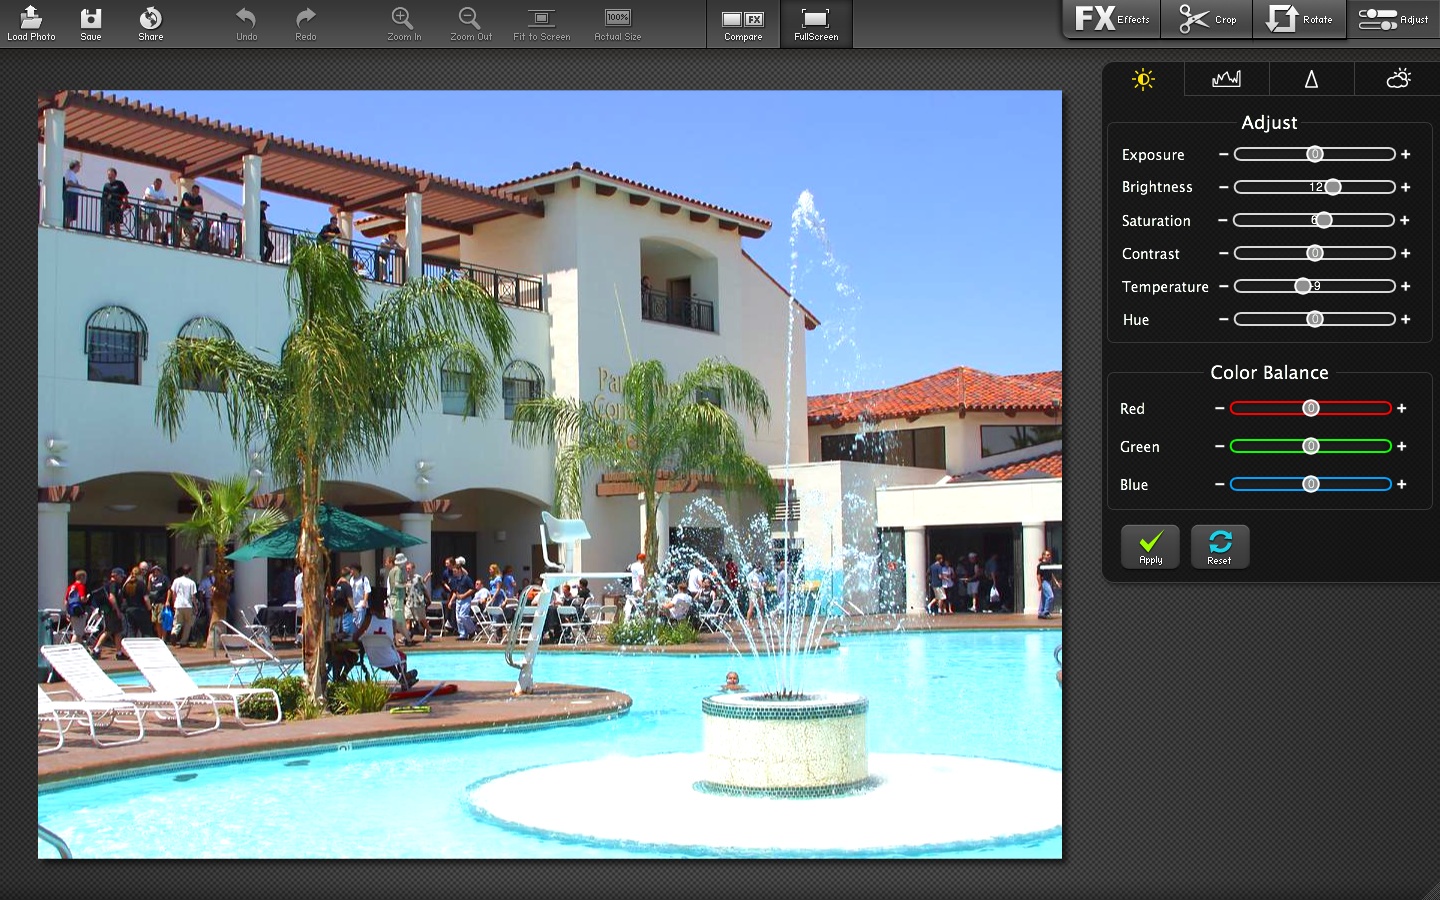
Task: Switch to the histogram levels tab
Action: click(1226, 79)
